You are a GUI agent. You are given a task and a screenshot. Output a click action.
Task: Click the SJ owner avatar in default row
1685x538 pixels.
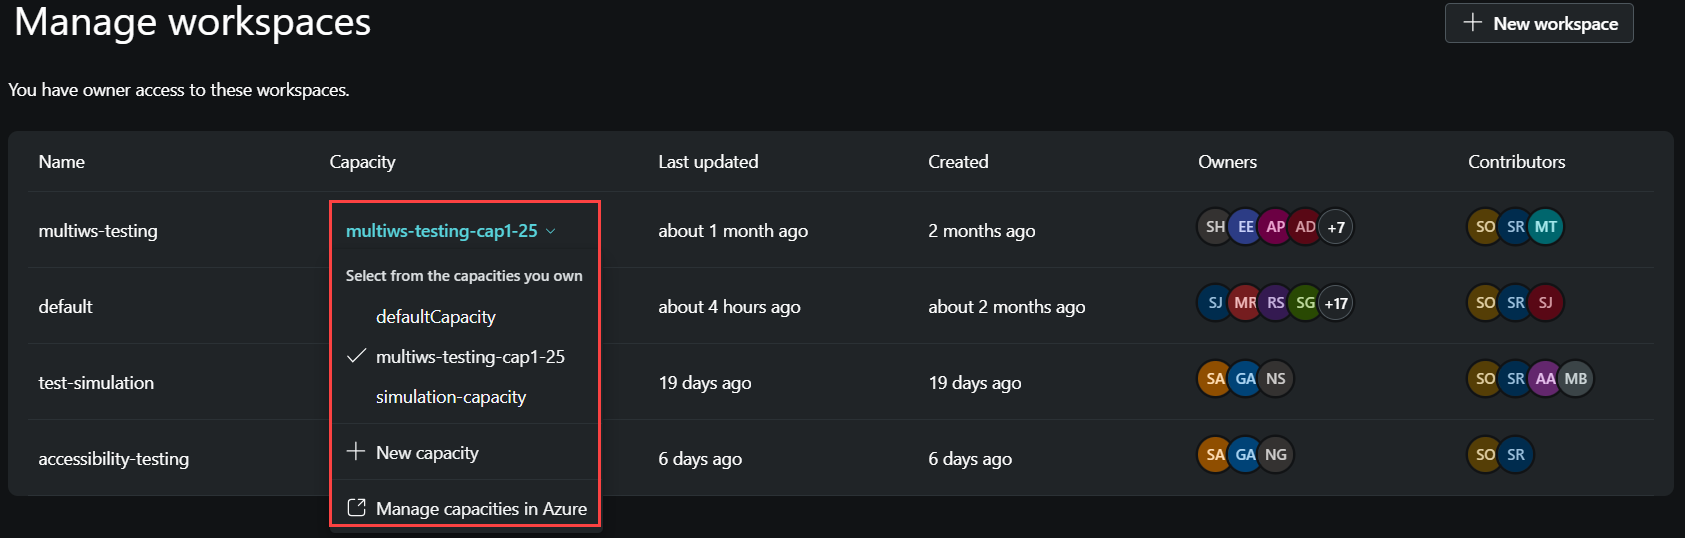pos(1215,303)
